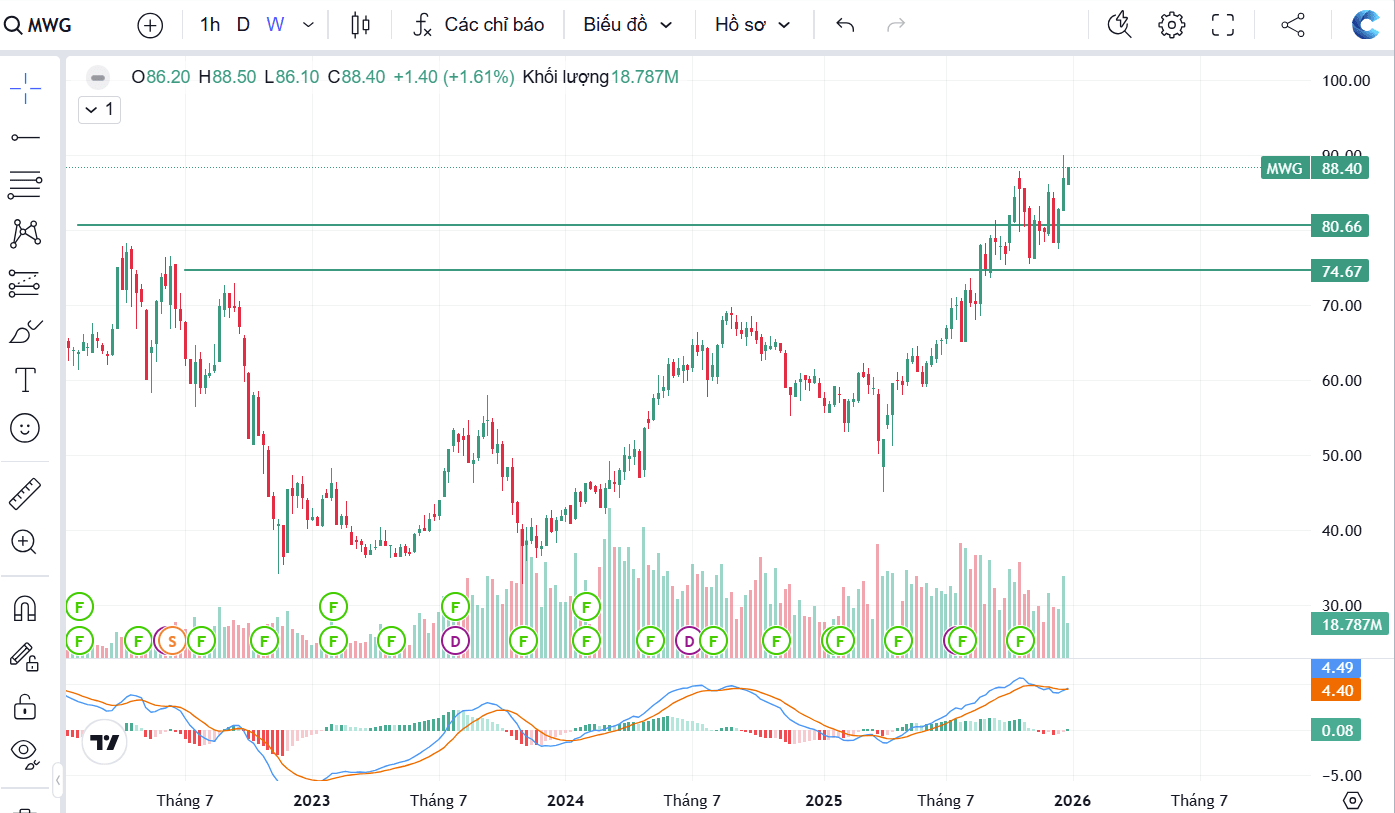This screenshot has height=813, width=1395.
Task: Enter fullscreen mode
Action: point(1223,25)
